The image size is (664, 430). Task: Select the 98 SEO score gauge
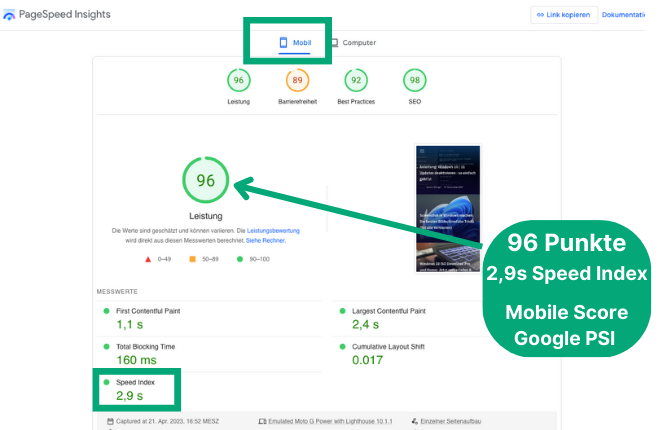click(x=415, y=80)
